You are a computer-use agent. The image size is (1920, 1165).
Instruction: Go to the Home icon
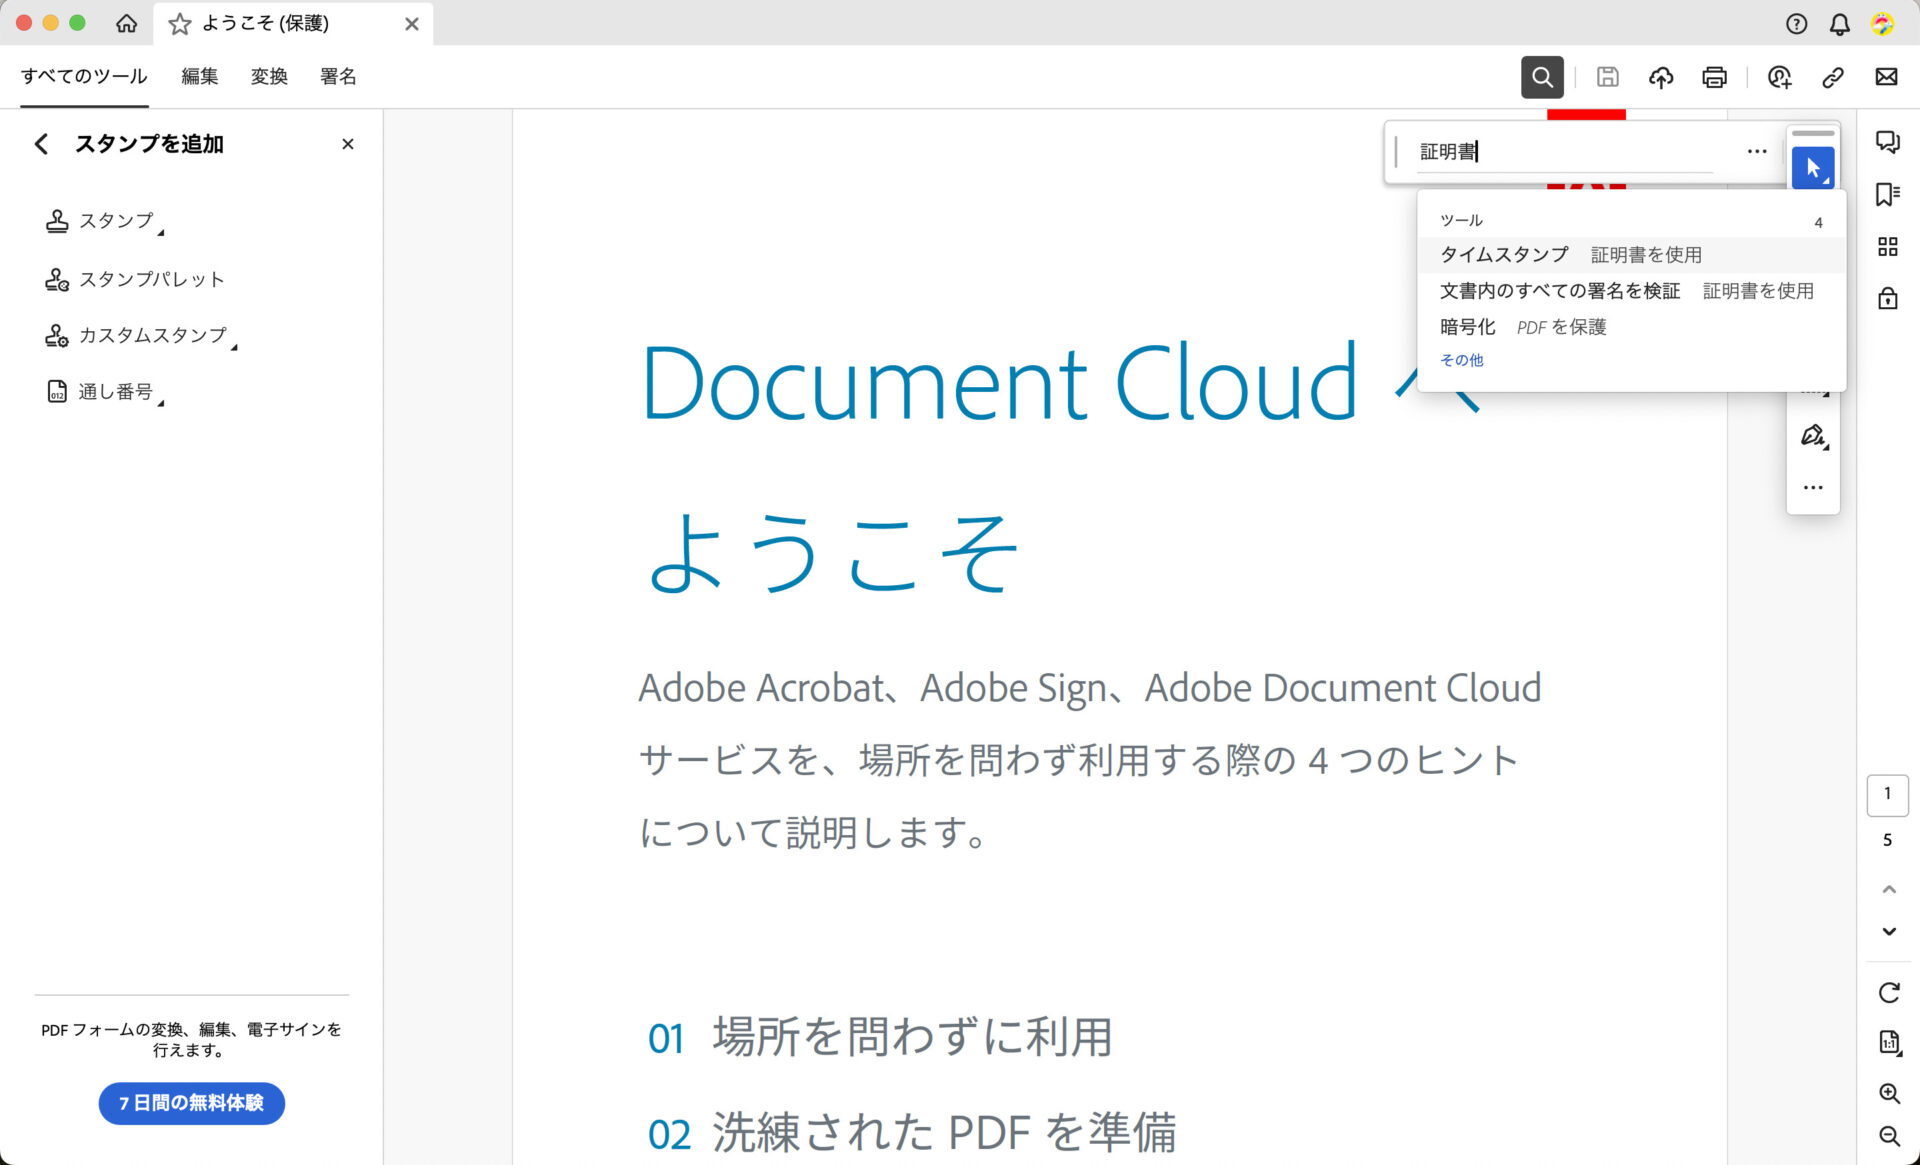coord(126,23)
